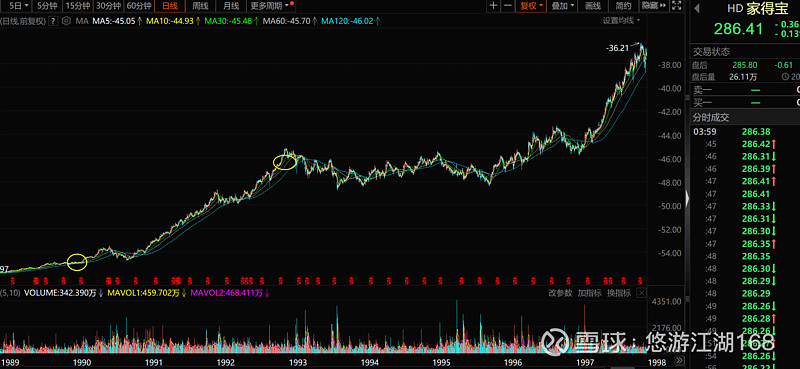Click the 改参数 link

[561, 293]
